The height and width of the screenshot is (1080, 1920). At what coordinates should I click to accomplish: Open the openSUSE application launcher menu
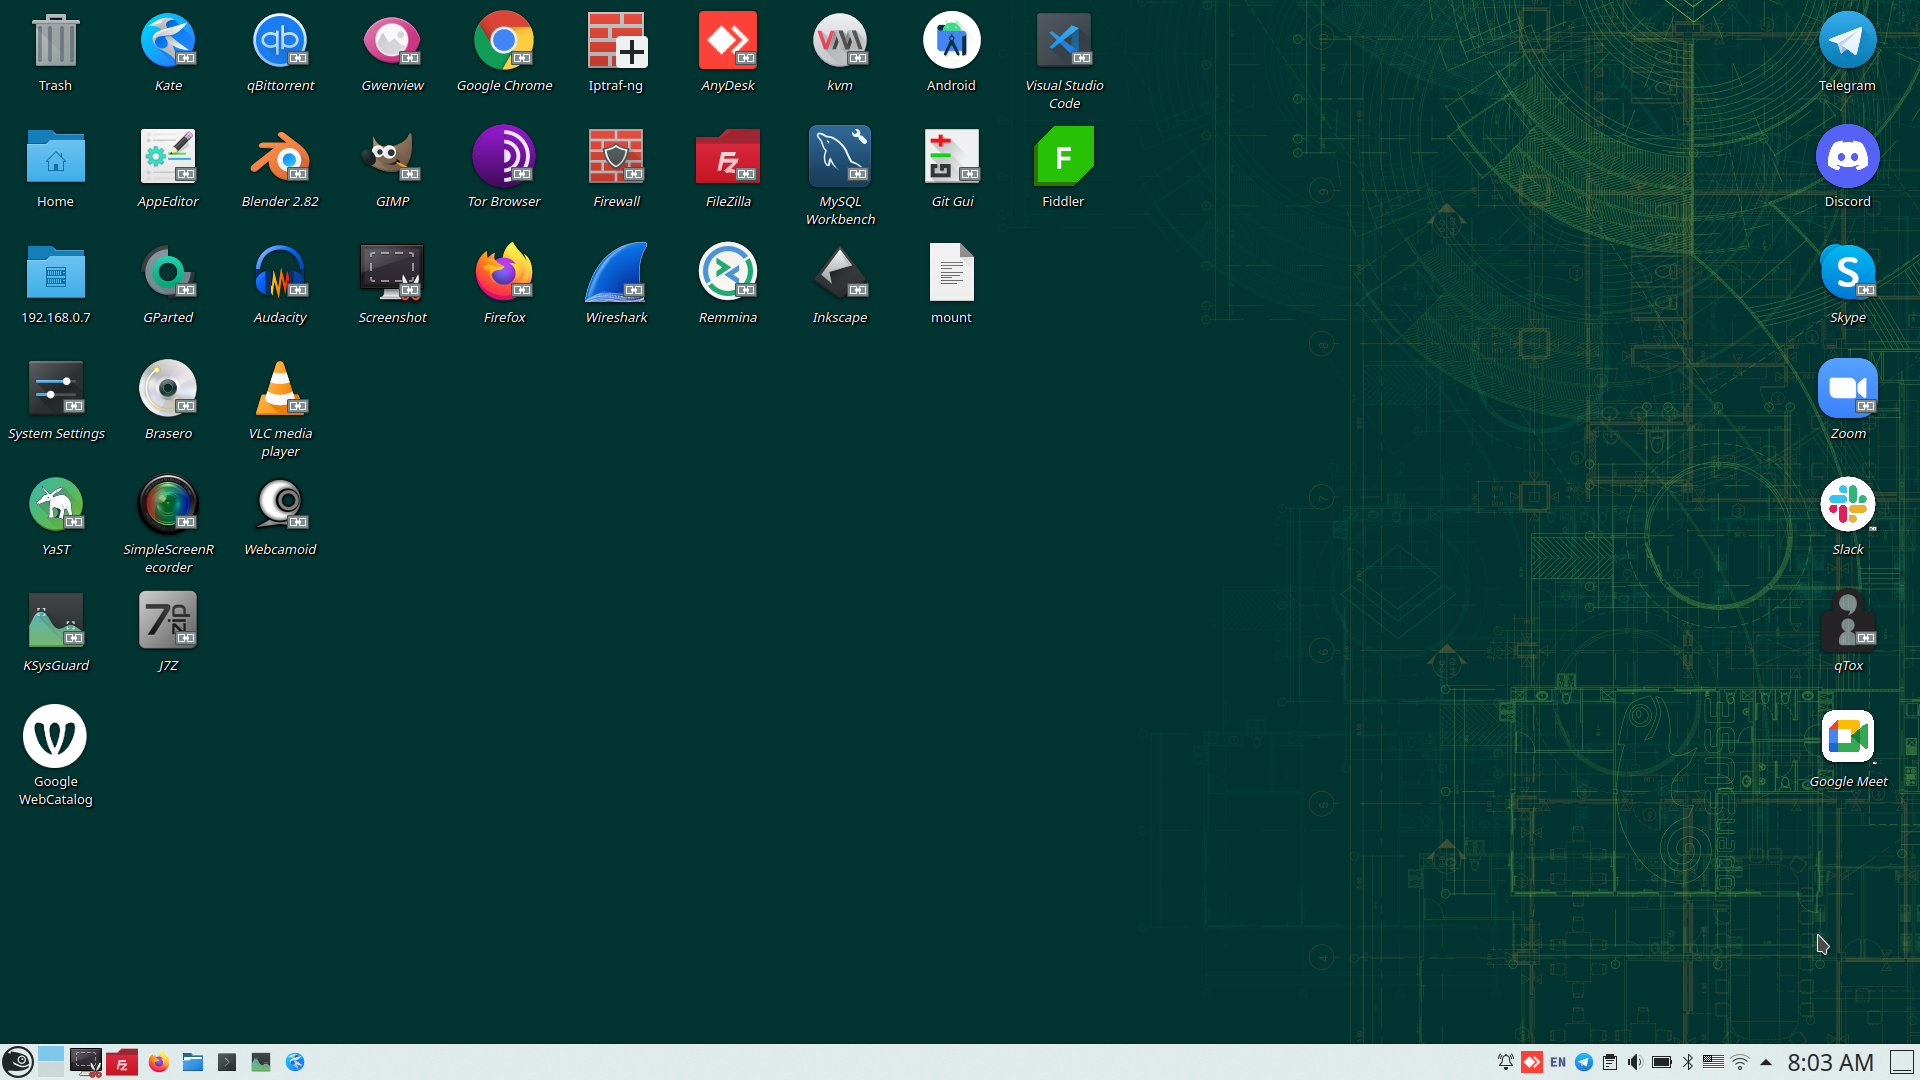(17, 1062)
